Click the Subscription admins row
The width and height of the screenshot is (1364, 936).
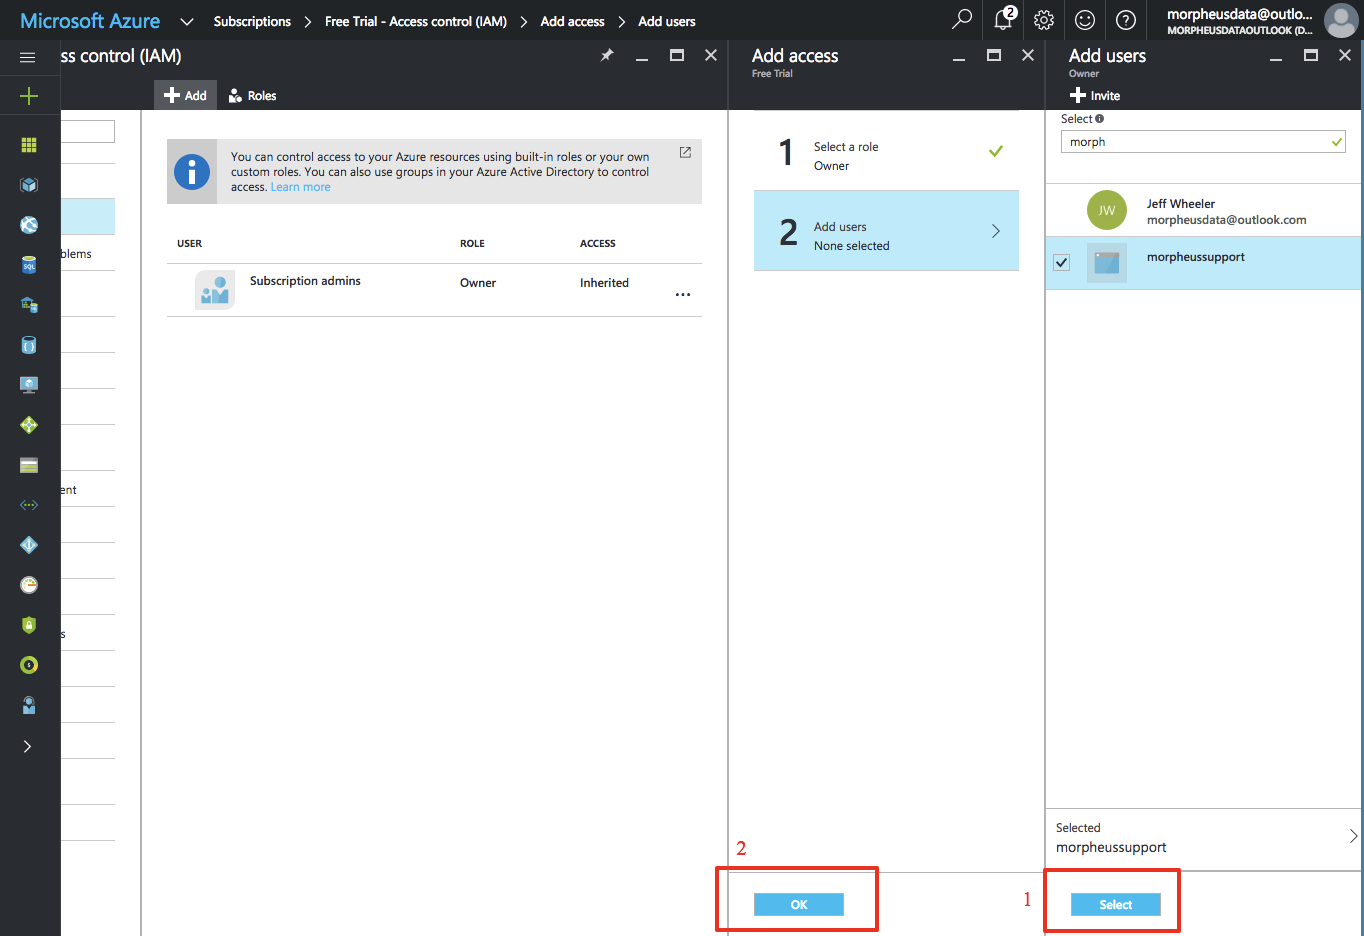(434, 290)
